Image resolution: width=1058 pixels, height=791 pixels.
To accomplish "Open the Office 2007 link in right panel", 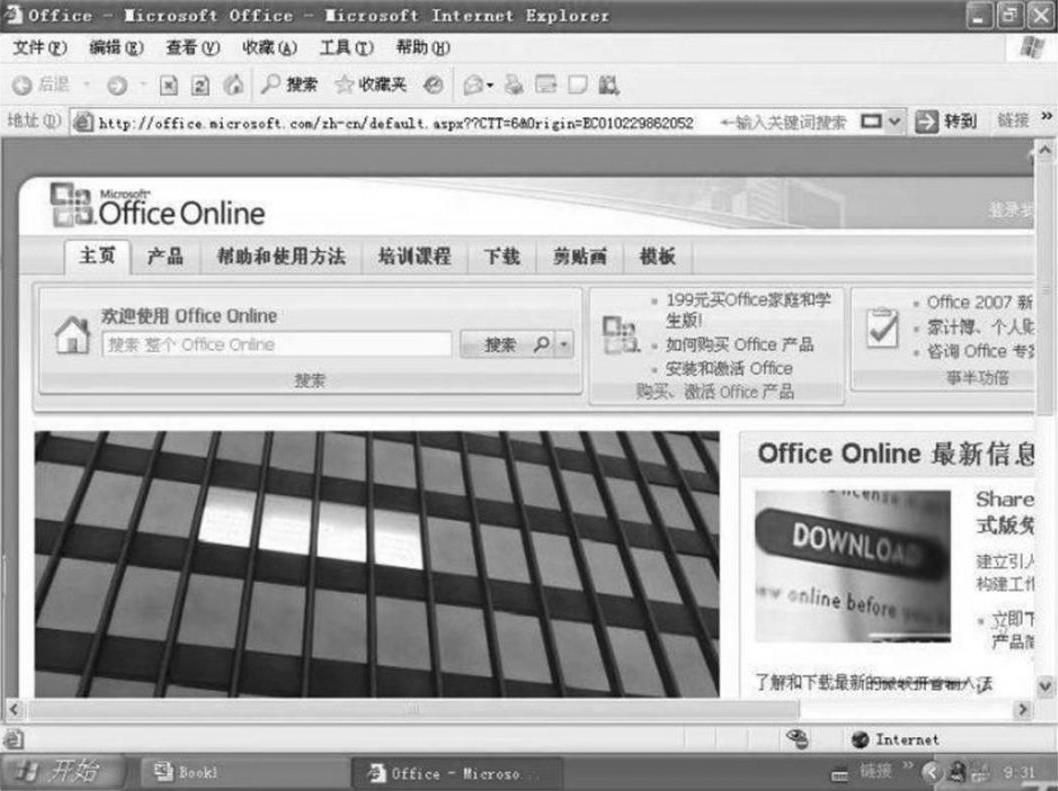I will point(980,302).
